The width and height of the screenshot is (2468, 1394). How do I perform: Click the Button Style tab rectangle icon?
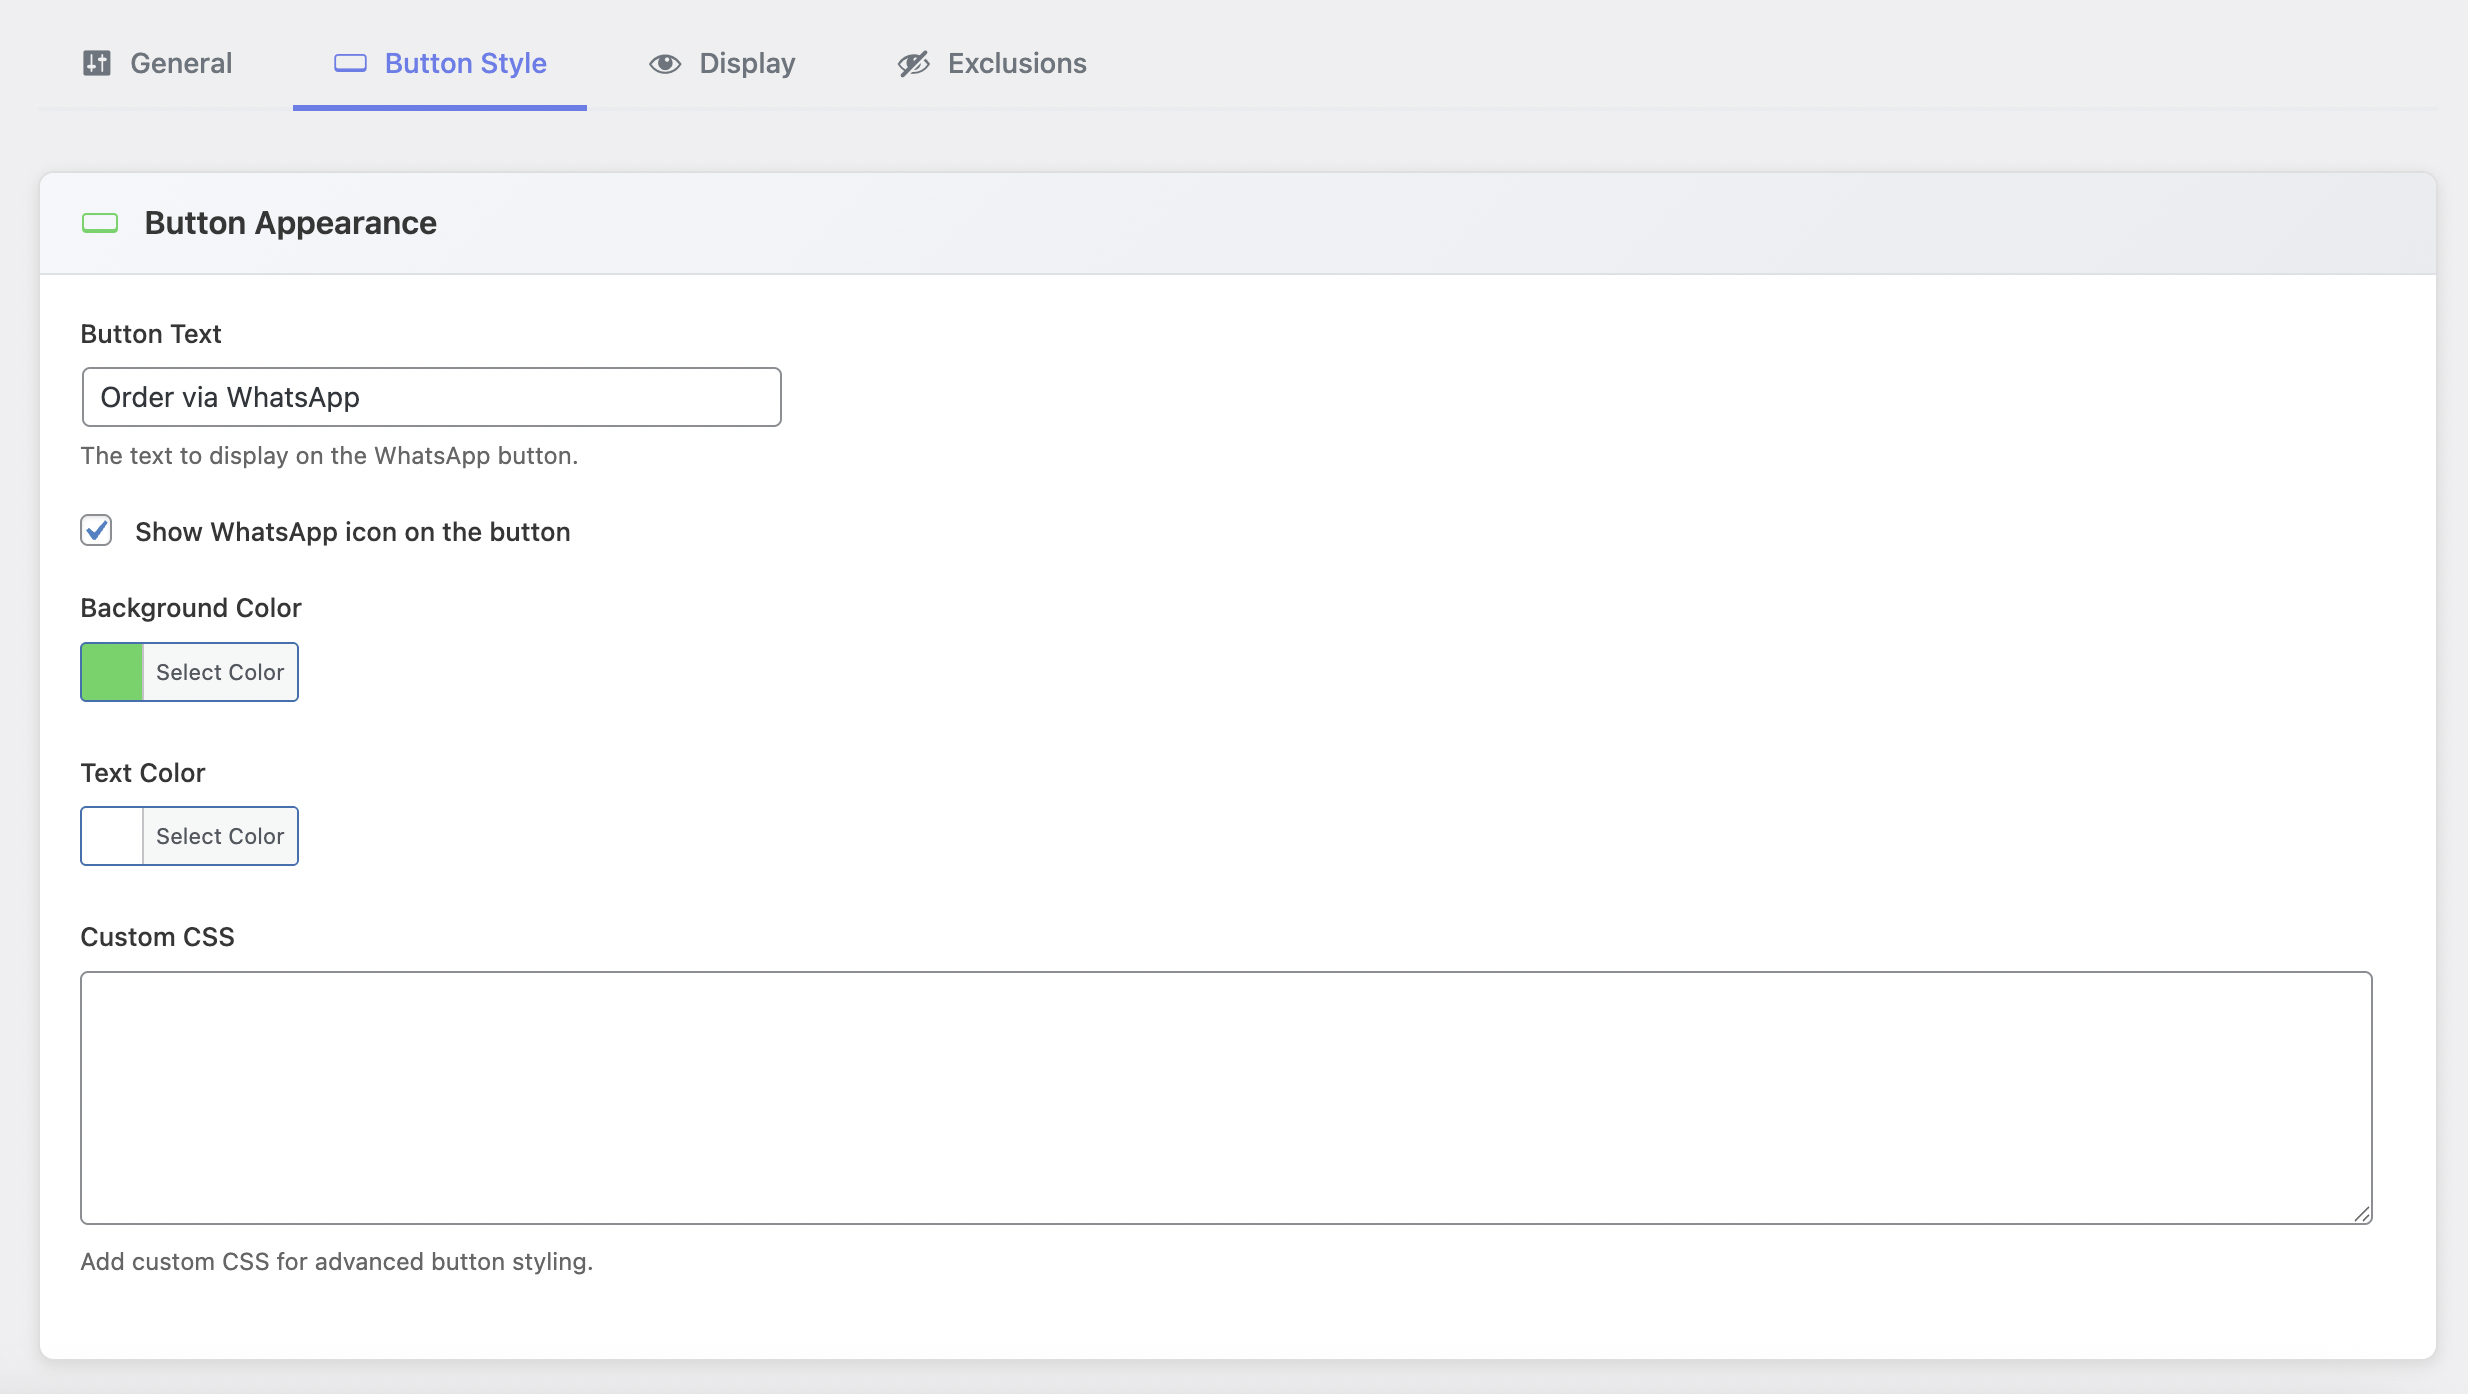tap(350, 63)
